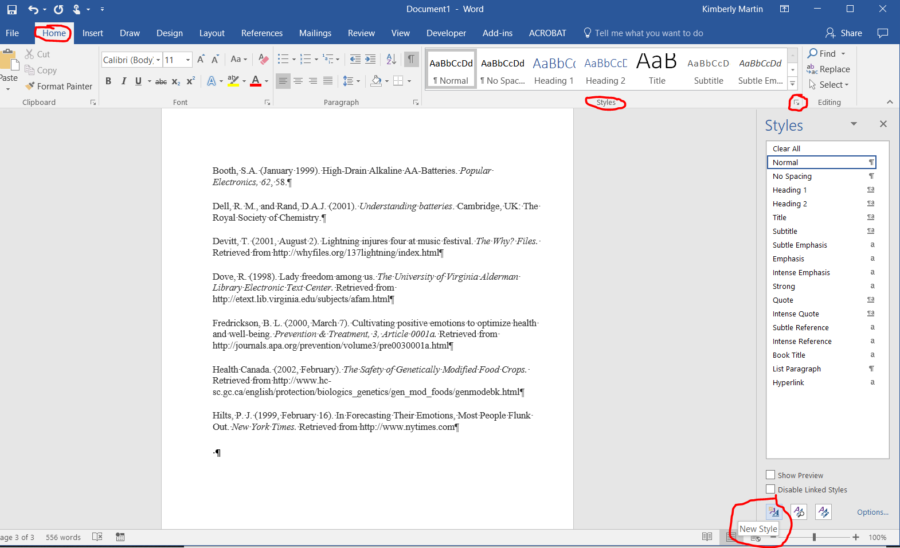Click the Format Painter tool
The image size is (900, 548).
point(59,86)
